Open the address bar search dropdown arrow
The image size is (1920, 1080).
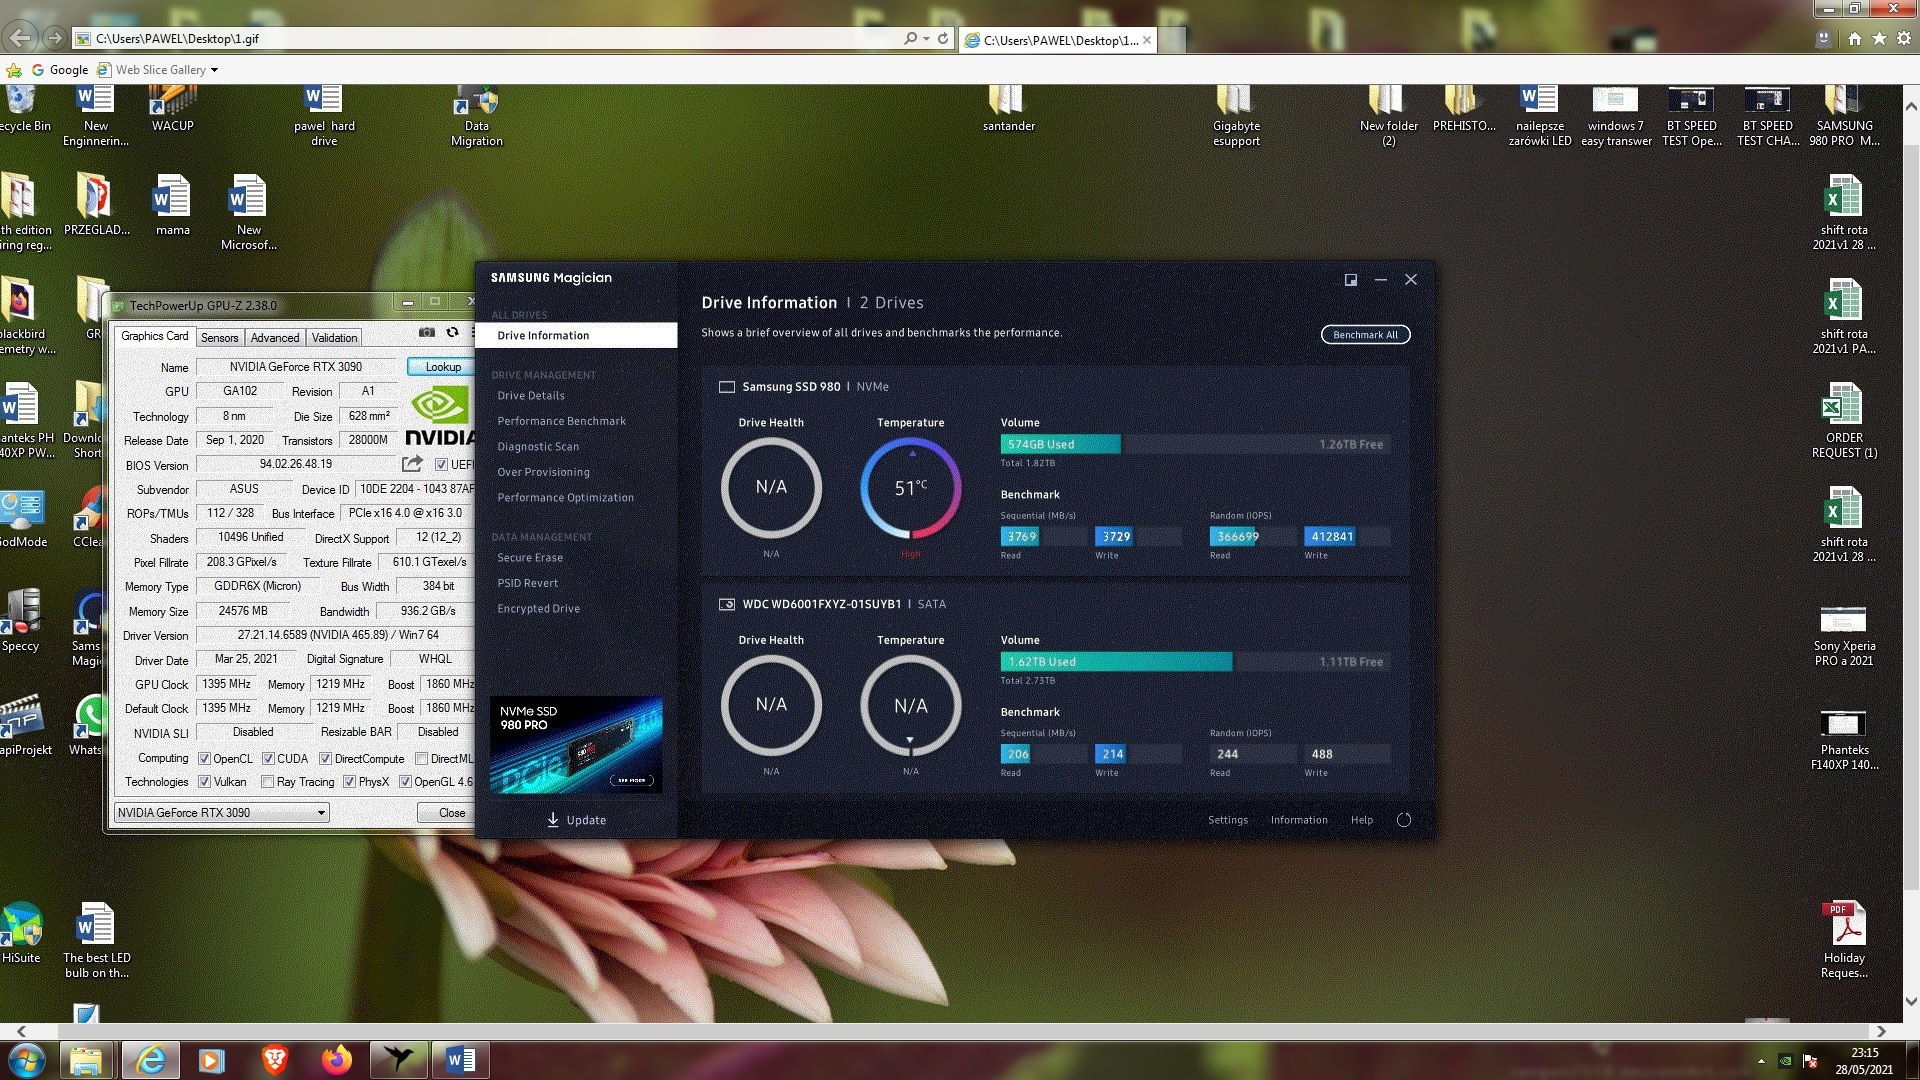click(927, 38)
